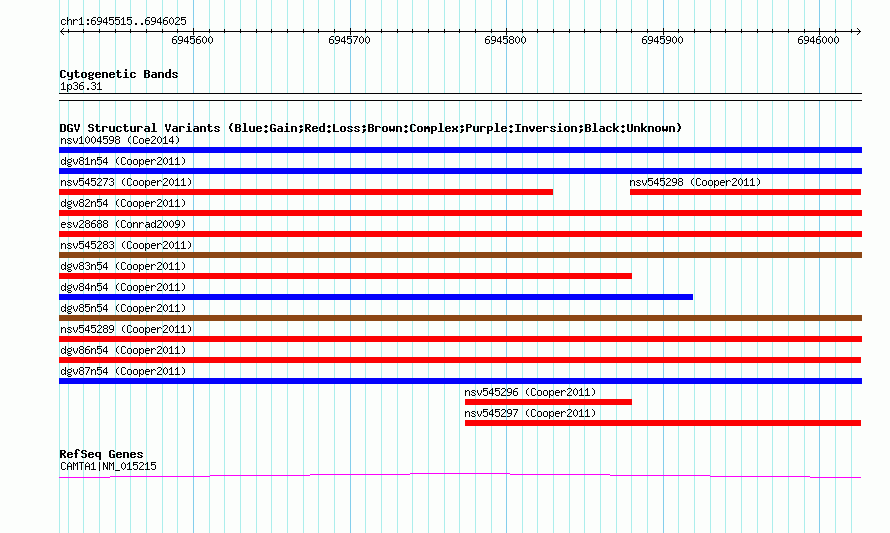Open dgv87n54 (Cooper2011) variant label

123,371
